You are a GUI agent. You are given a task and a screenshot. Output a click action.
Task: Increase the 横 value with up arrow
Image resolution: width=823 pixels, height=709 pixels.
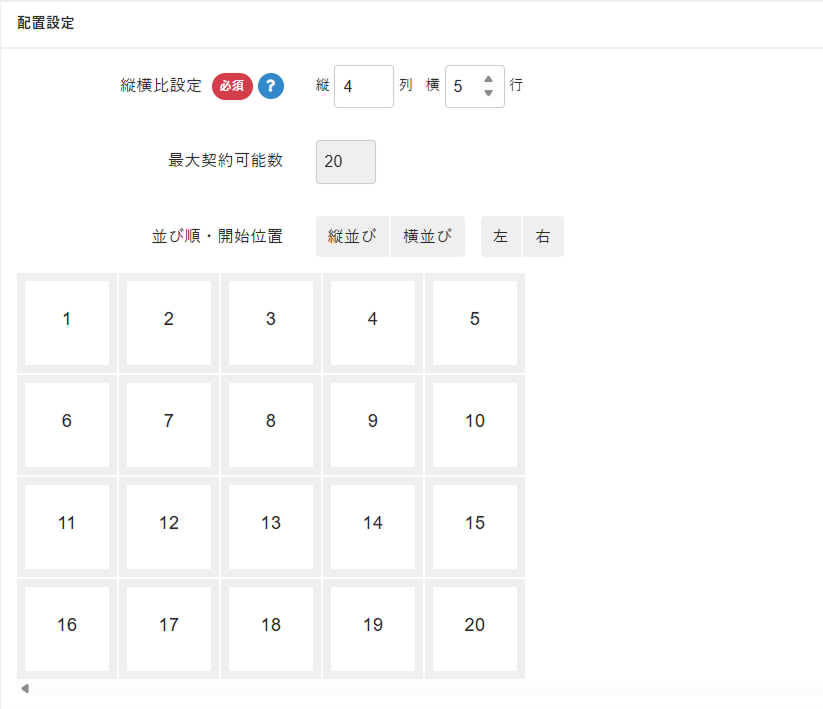[489, 79]
